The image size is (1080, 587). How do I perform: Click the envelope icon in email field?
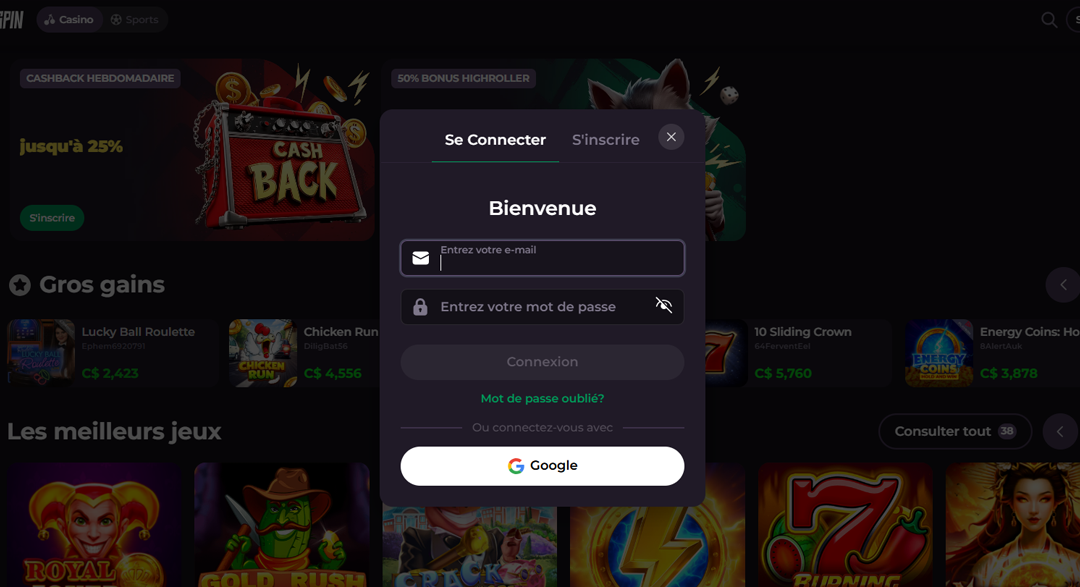[420, 258]
